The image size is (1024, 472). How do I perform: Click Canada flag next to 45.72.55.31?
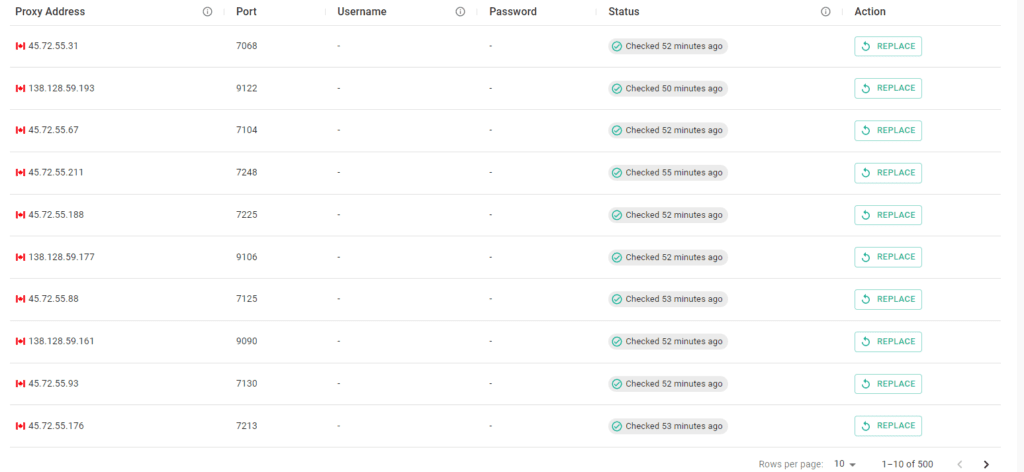(x=20, y=46)
